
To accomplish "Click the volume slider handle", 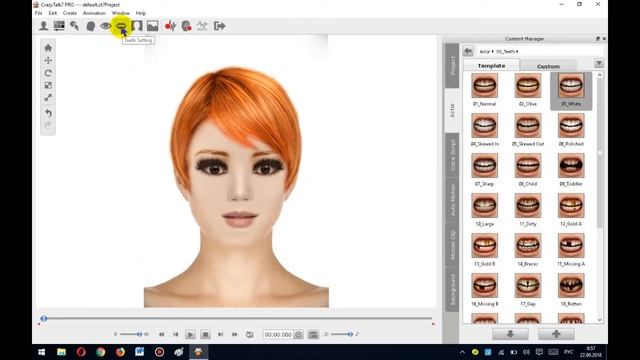I will 139,334.
